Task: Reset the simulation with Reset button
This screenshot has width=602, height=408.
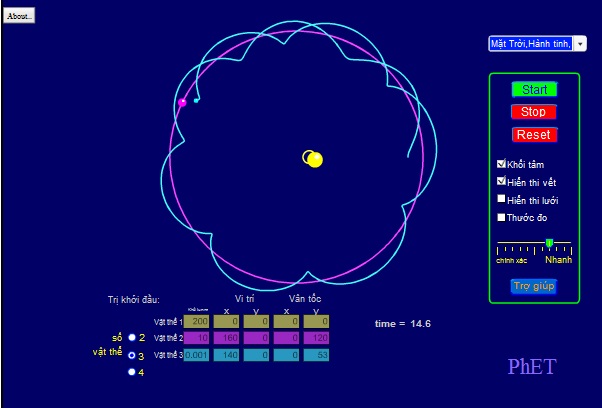Action: [x=534, y=135]
